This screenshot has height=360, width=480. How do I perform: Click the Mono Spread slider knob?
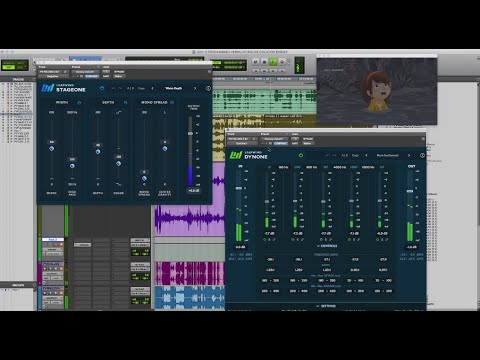coord(144,178)
